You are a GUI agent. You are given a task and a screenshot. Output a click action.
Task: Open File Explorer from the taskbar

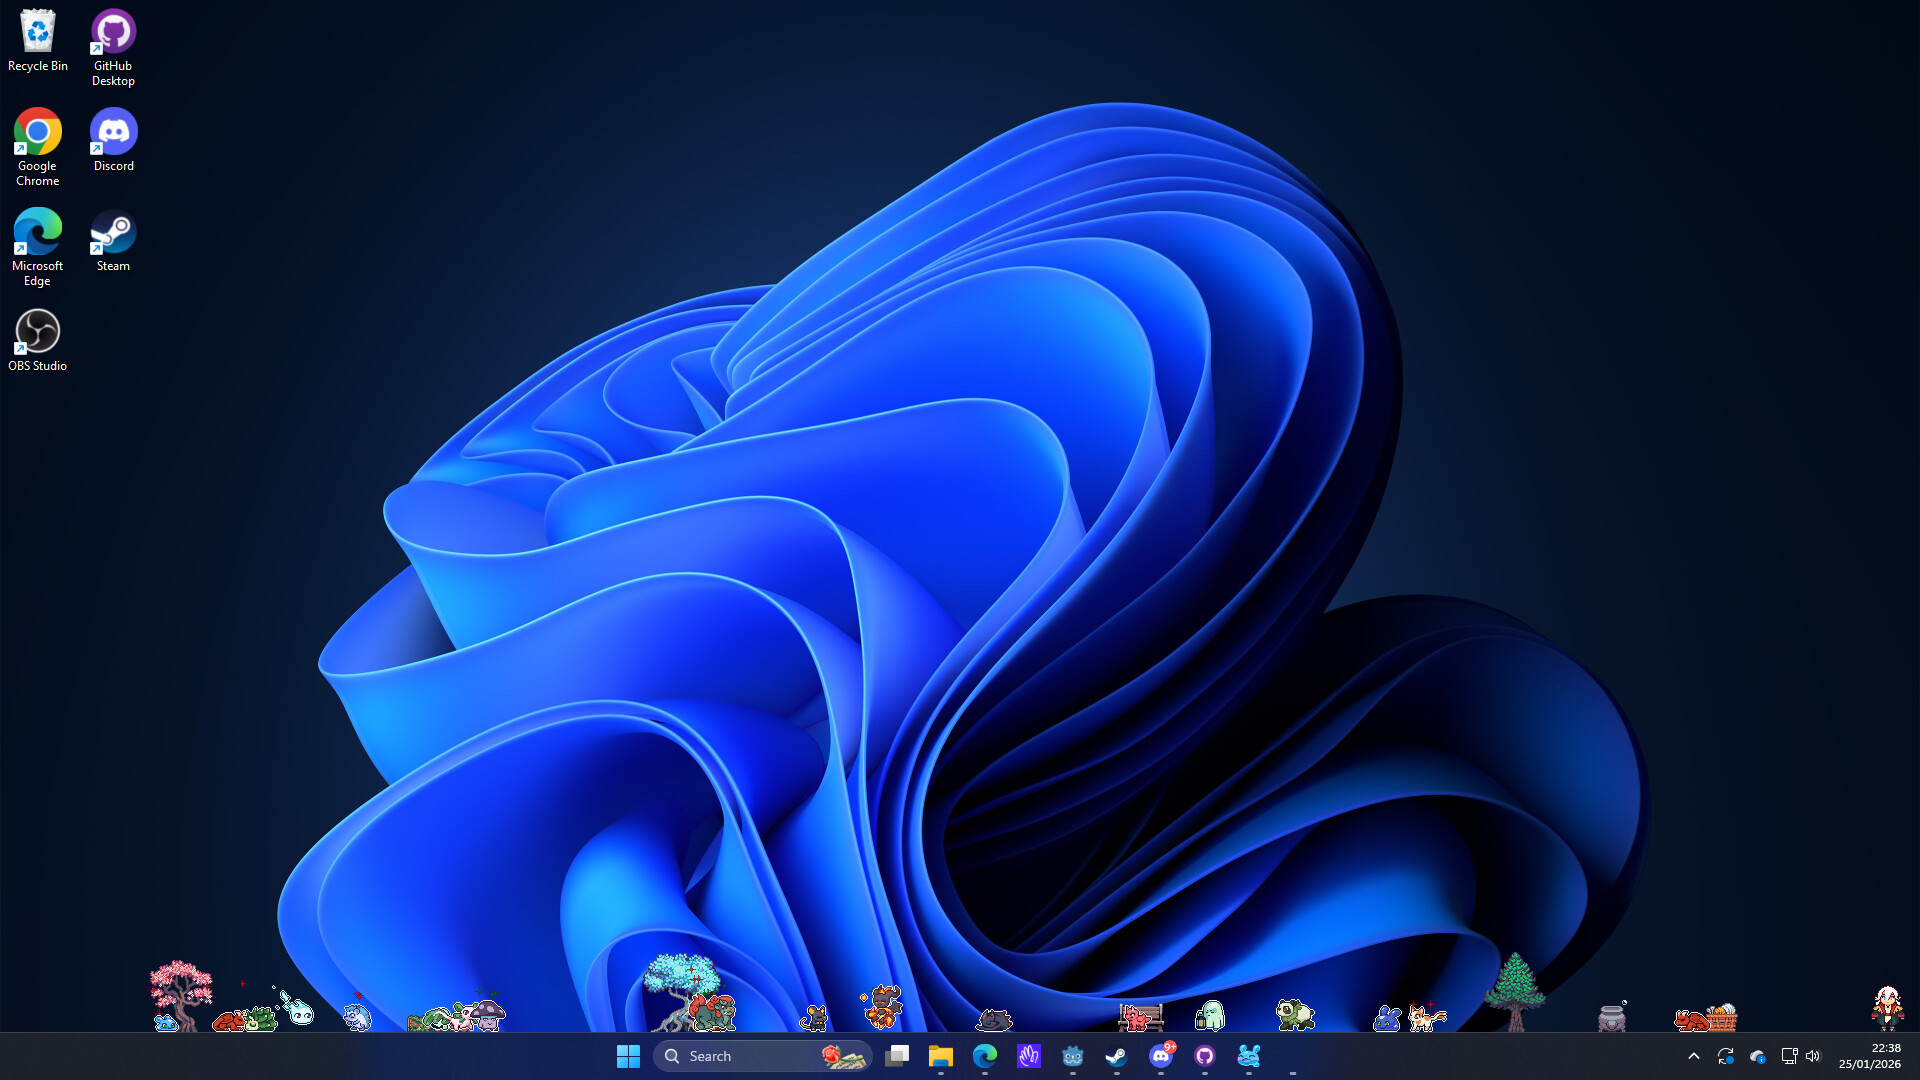click(x=940, y=1057)
